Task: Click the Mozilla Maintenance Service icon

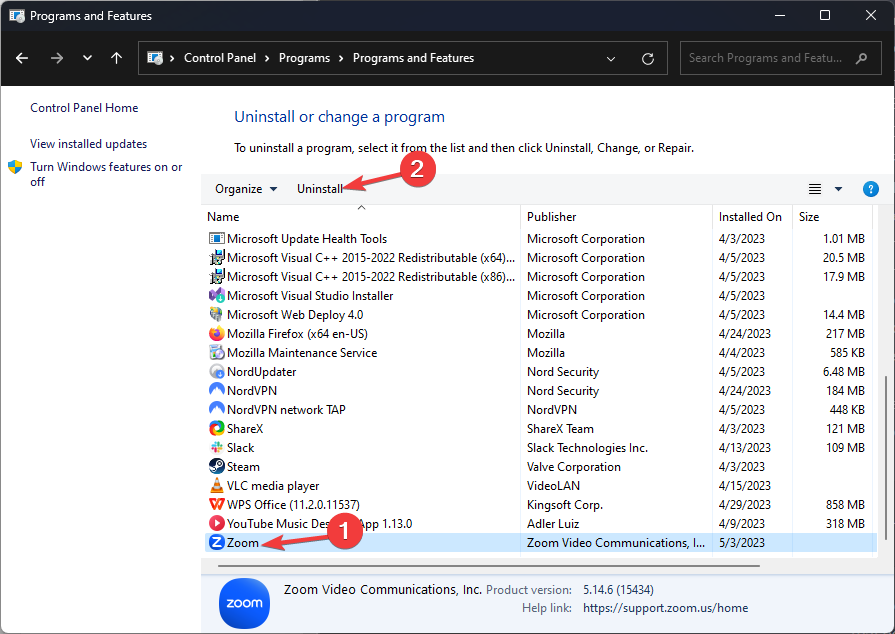Action: 216,353
